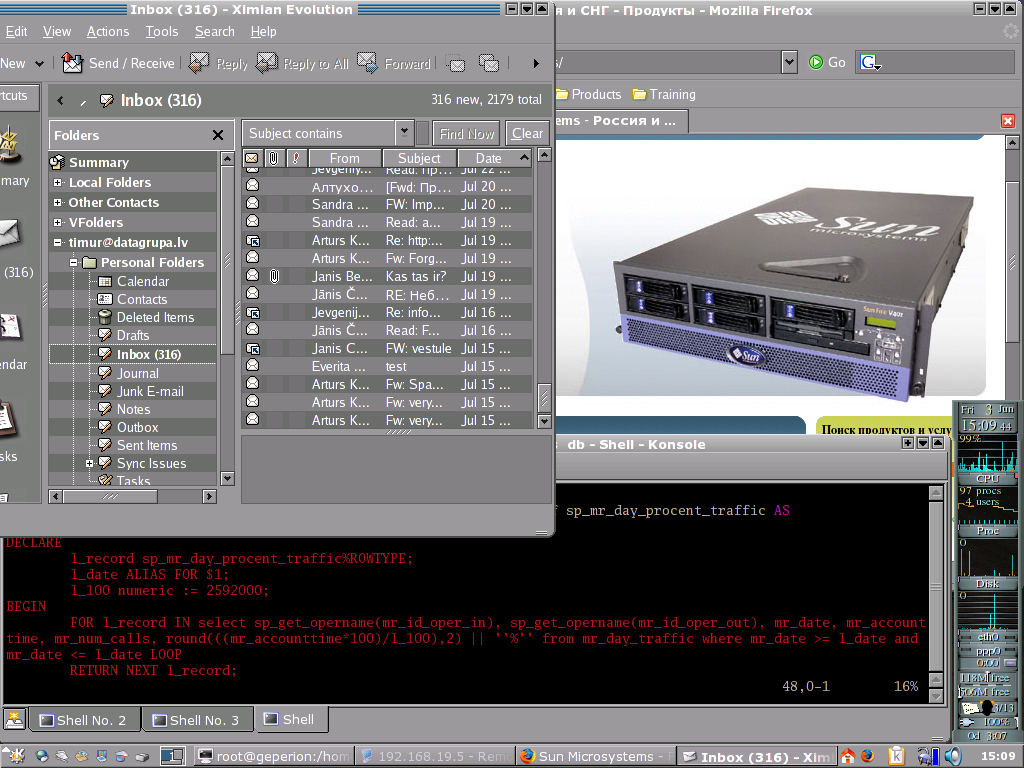Expand the VFolders tree node
Image resolution: width=1024 pixels, height=768 pixels.
click(x=57, y=223)
